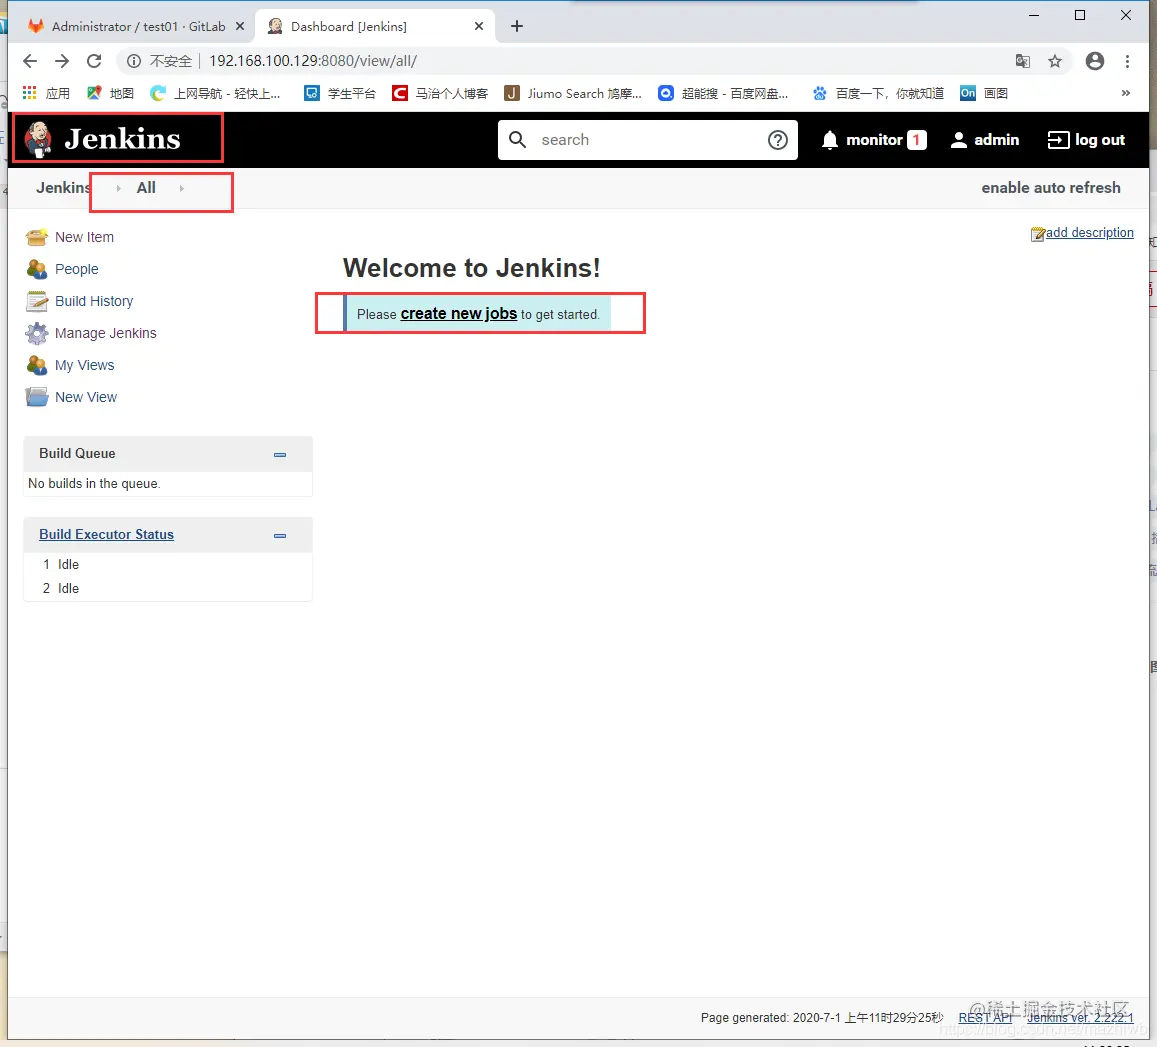
Task: Open the 画图 bookmark
Action: (984, 93)
